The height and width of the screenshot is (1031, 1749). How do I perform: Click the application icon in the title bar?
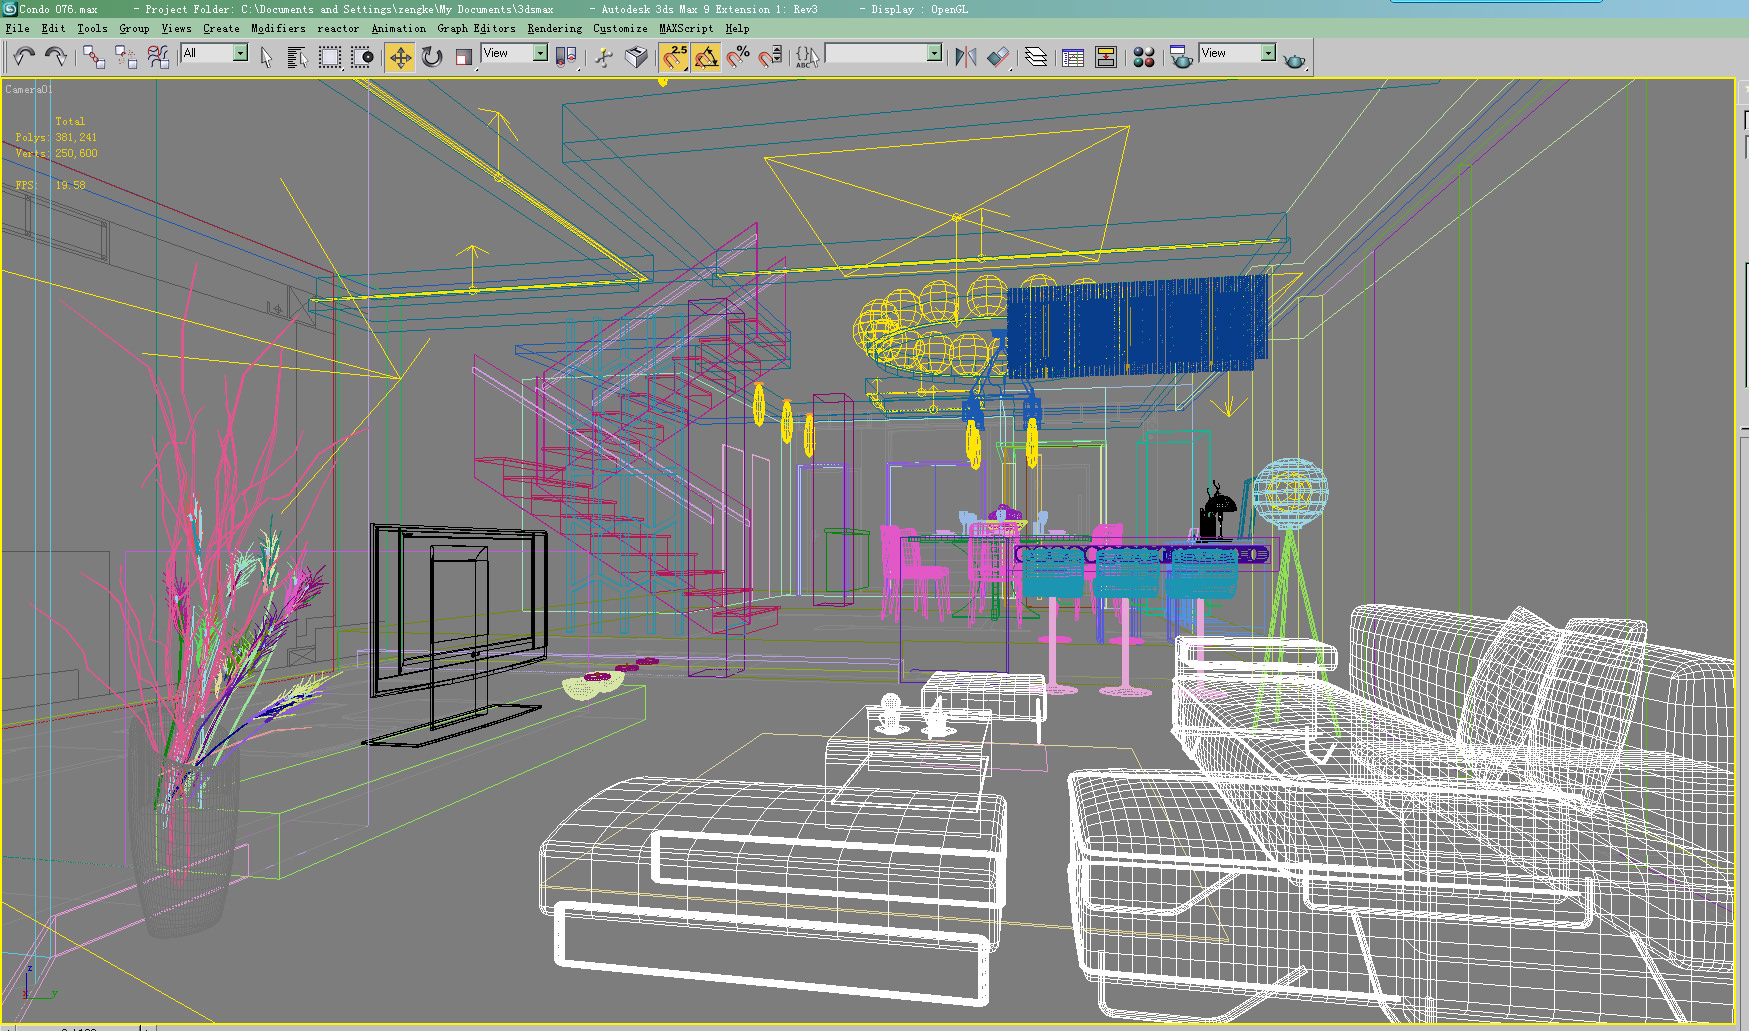9,8
